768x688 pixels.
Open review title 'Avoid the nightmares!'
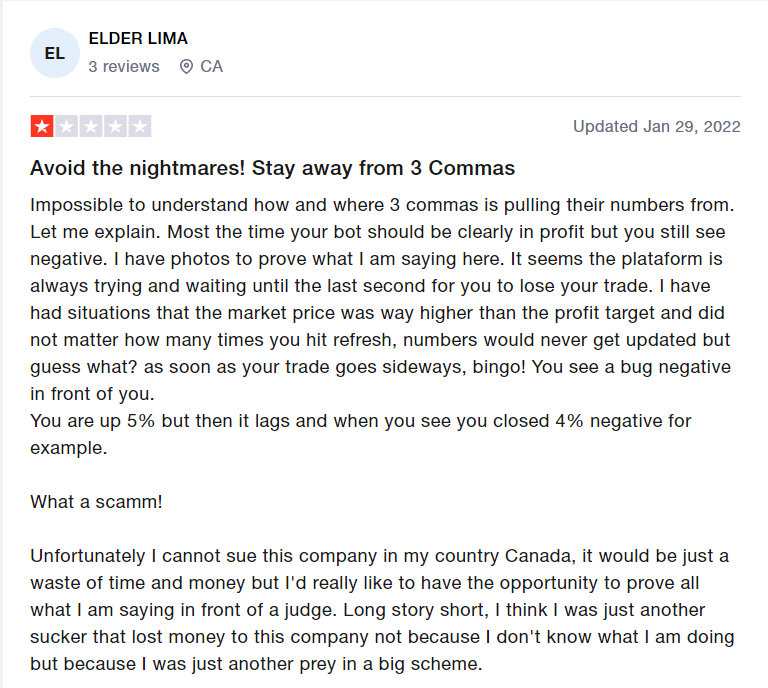coord(272,168)
